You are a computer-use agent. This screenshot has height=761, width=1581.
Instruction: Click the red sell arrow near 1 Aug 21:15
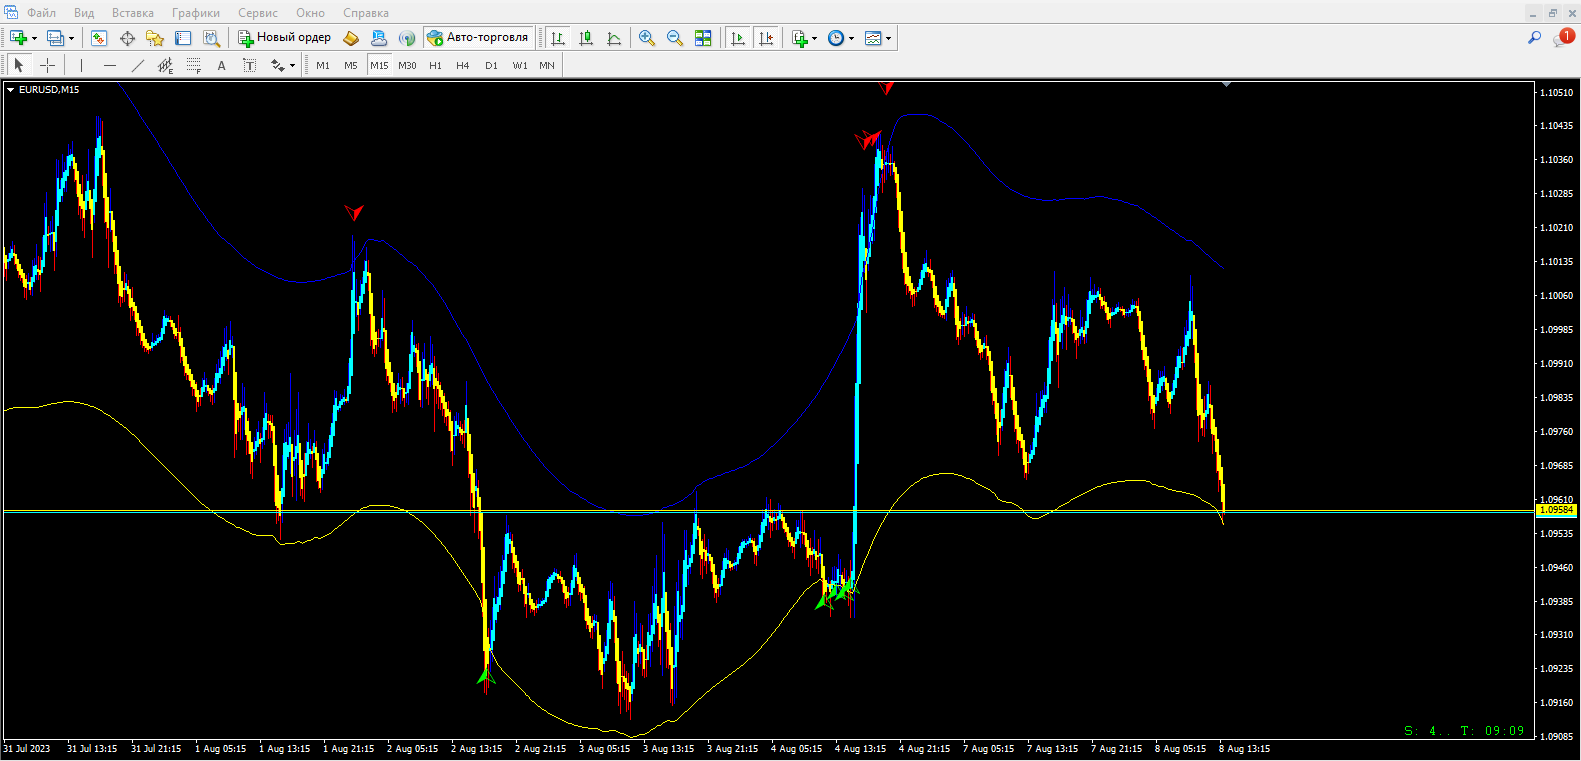353,212
